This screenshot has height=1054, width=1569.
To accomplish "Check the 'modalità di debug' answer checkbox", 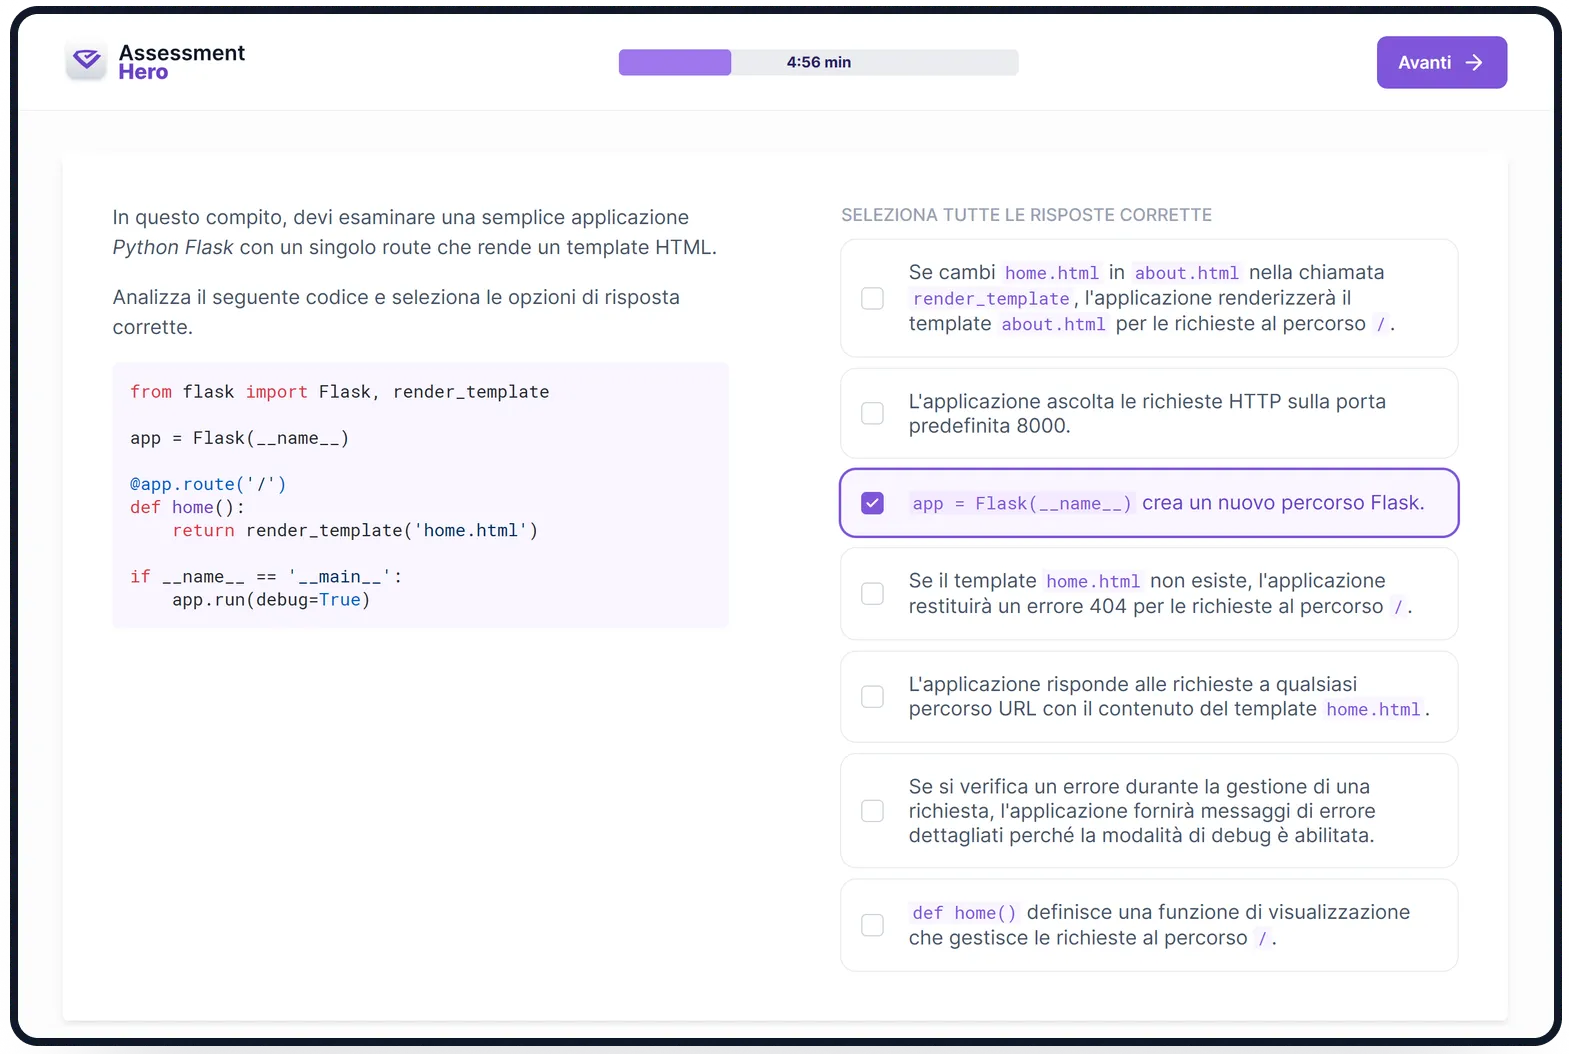I will (872, 811).
